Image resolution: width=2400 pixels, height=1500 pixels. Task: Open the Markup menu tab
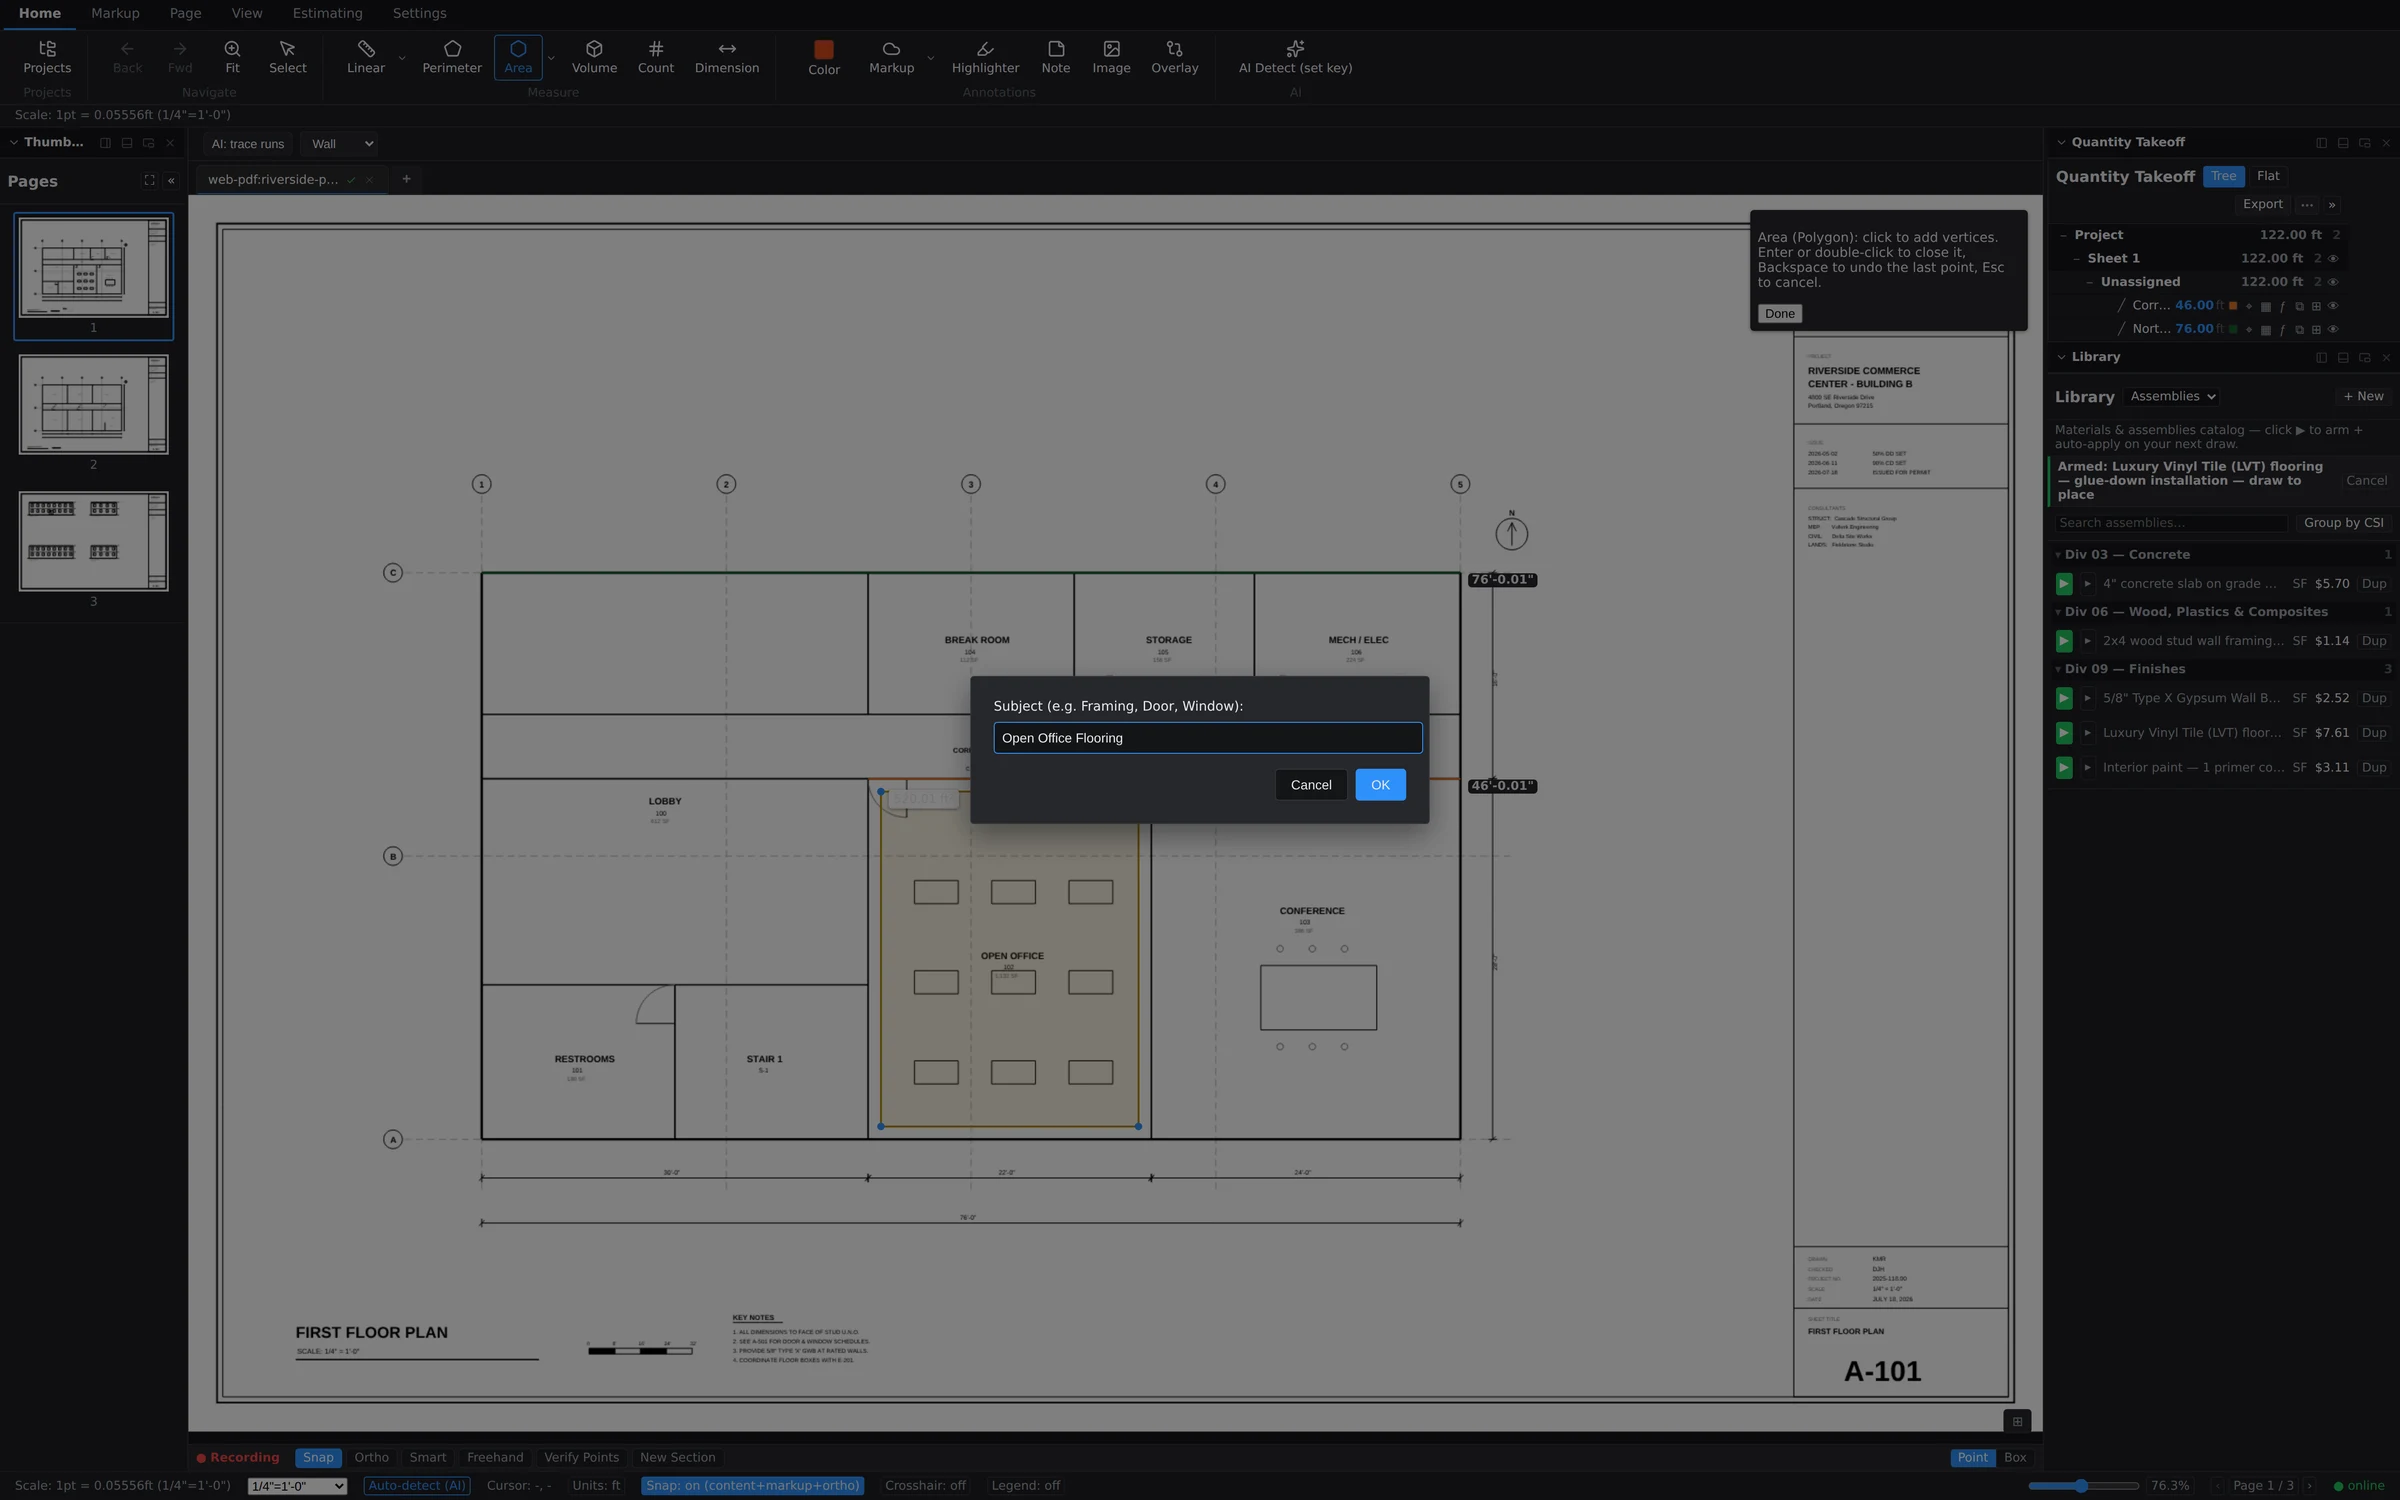click(115, 13)
